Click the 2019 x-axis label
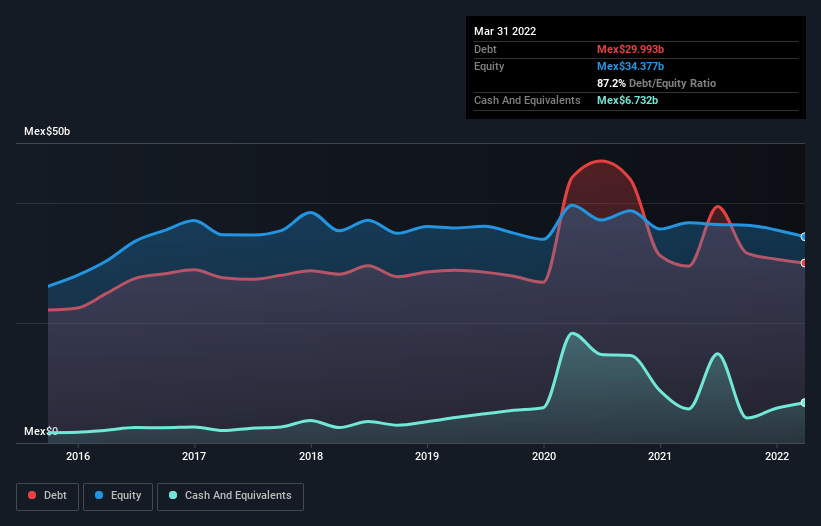This screenshot has height=526, width=821. pyautogui.click(x=427, y=456)
